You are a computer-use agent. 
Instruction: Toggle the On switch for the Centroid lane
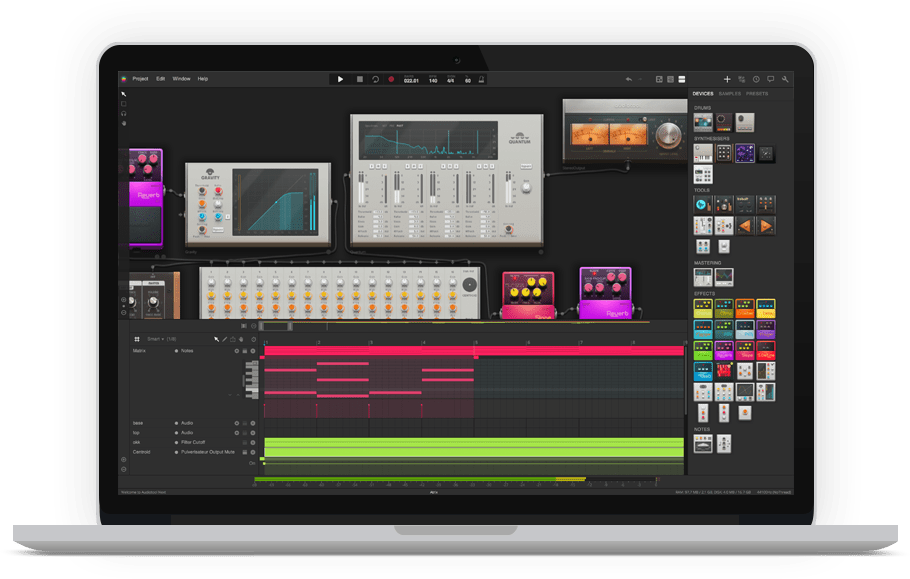252,463
